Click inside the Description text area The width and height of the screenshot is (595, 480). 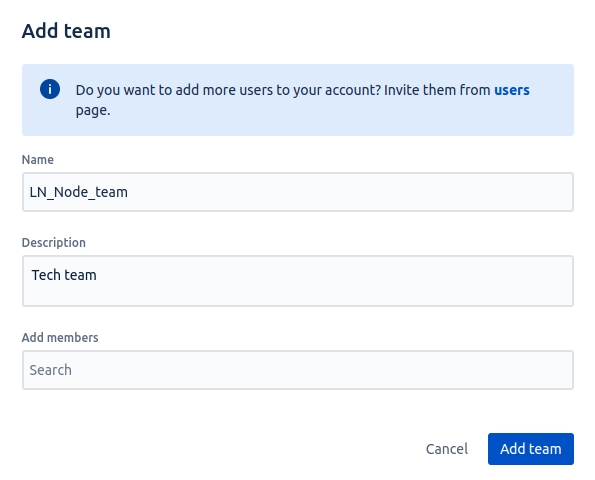[x=298, y=281]
